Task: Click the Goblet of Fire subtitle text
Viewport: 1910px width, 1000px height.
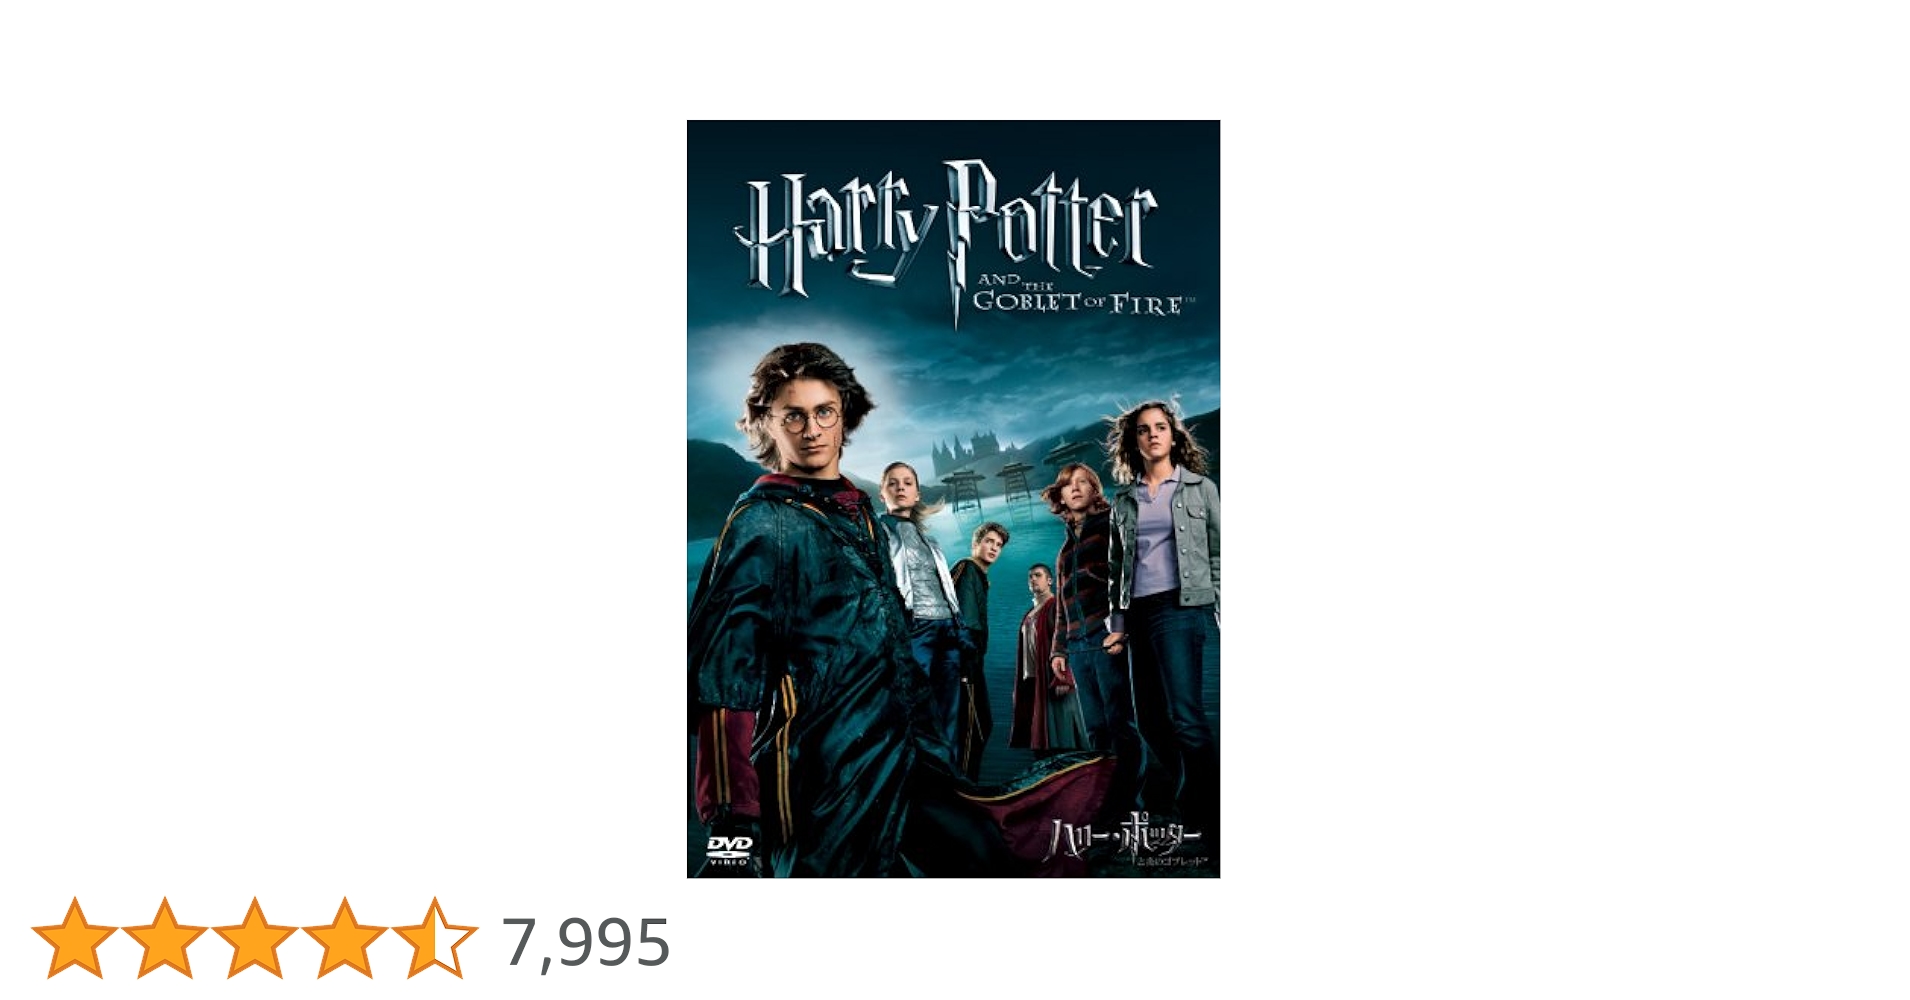Action: pos(1078,303)
